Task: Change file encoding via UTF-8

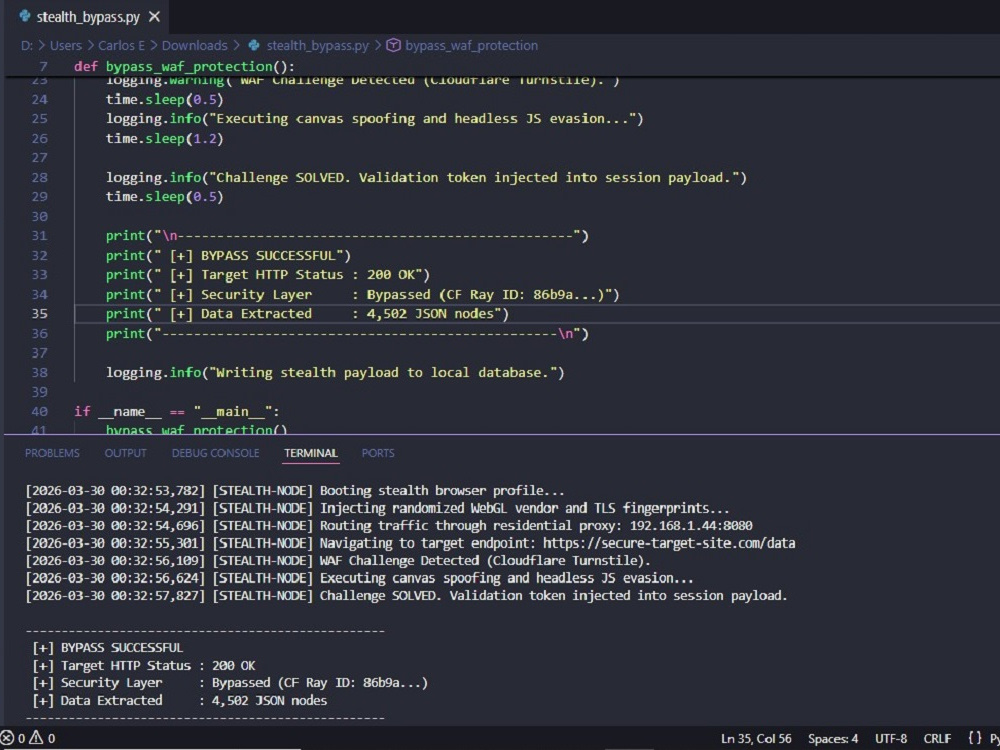Action: [x=891, y=739]
